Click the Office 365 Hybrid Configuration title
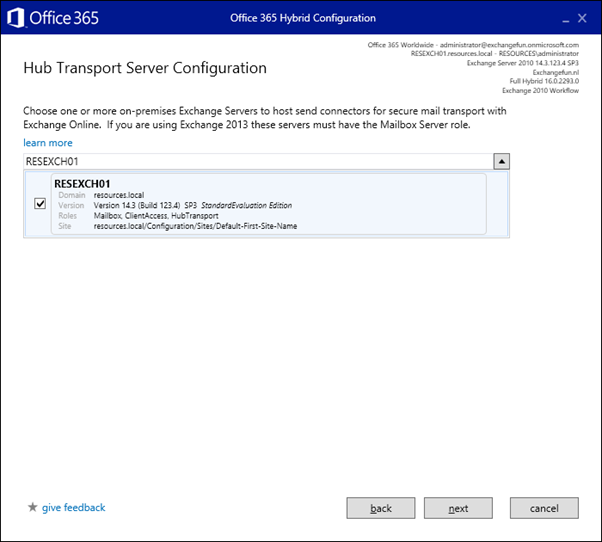This screenshot has width=602, height=542. click(303, 18)
